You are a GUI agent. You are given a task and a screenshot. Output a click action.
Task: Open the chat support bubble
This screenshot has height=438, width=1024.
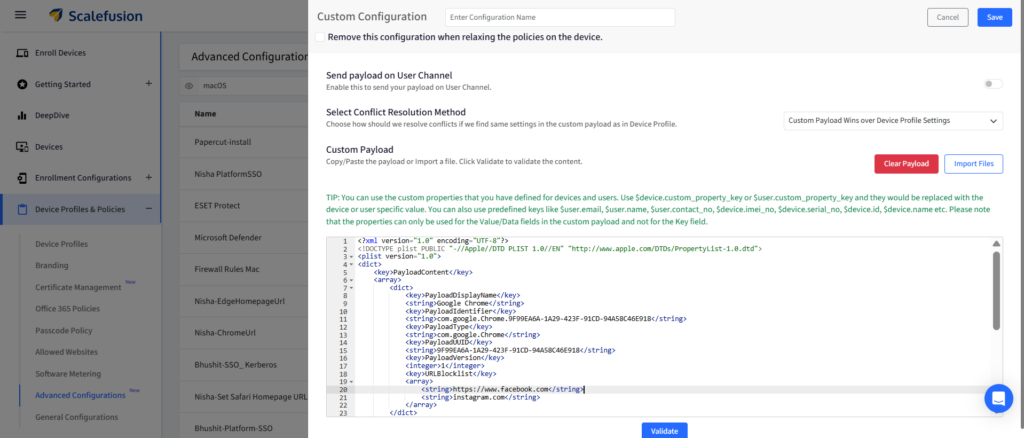(x=999, y=398)
